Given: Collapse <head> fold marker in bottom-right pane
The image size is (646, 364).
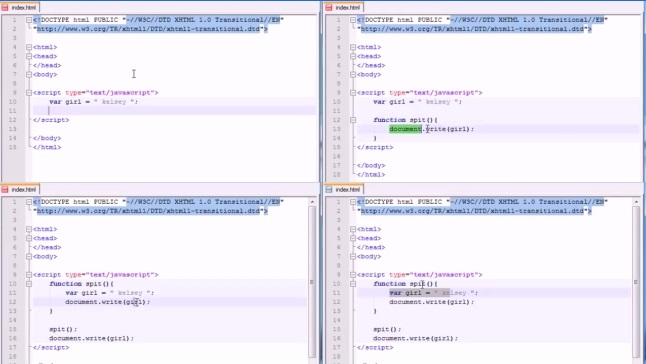Looking at the screenshot, I should (353, 238).
